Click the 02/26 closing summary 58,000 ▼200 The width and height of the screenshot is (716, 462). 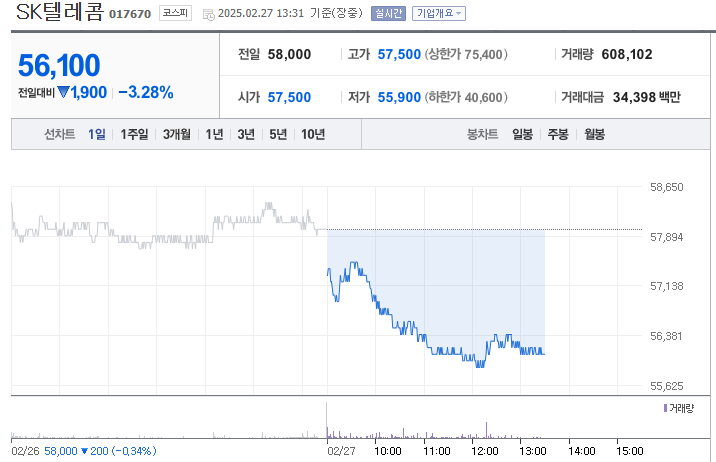click(100, 452)
